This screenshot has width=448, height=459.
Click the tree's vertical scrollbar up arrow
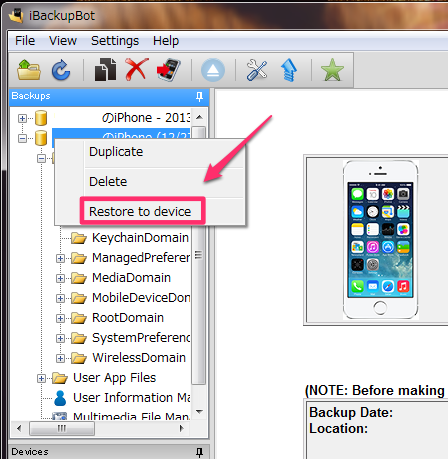pos(199,117)
